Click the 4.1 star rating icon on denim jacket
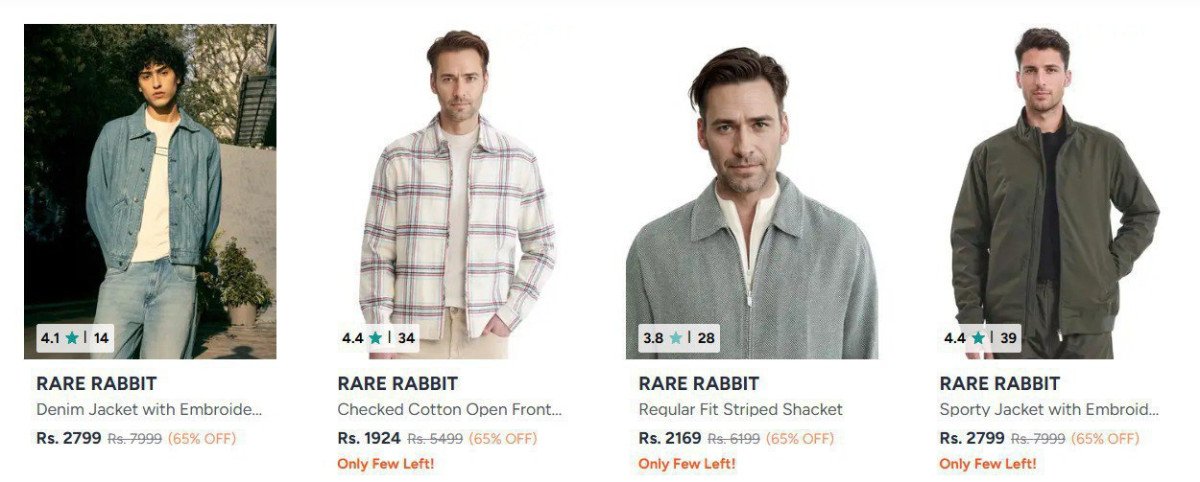Screen dimensions: 1200x482 [x=72, y=338]
